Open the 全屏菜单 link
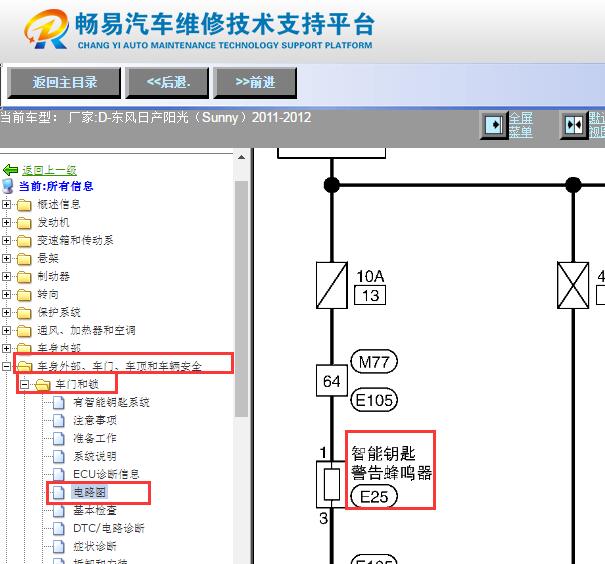Image resolution: width=605 pixels, height=564 pixels. 521,125
